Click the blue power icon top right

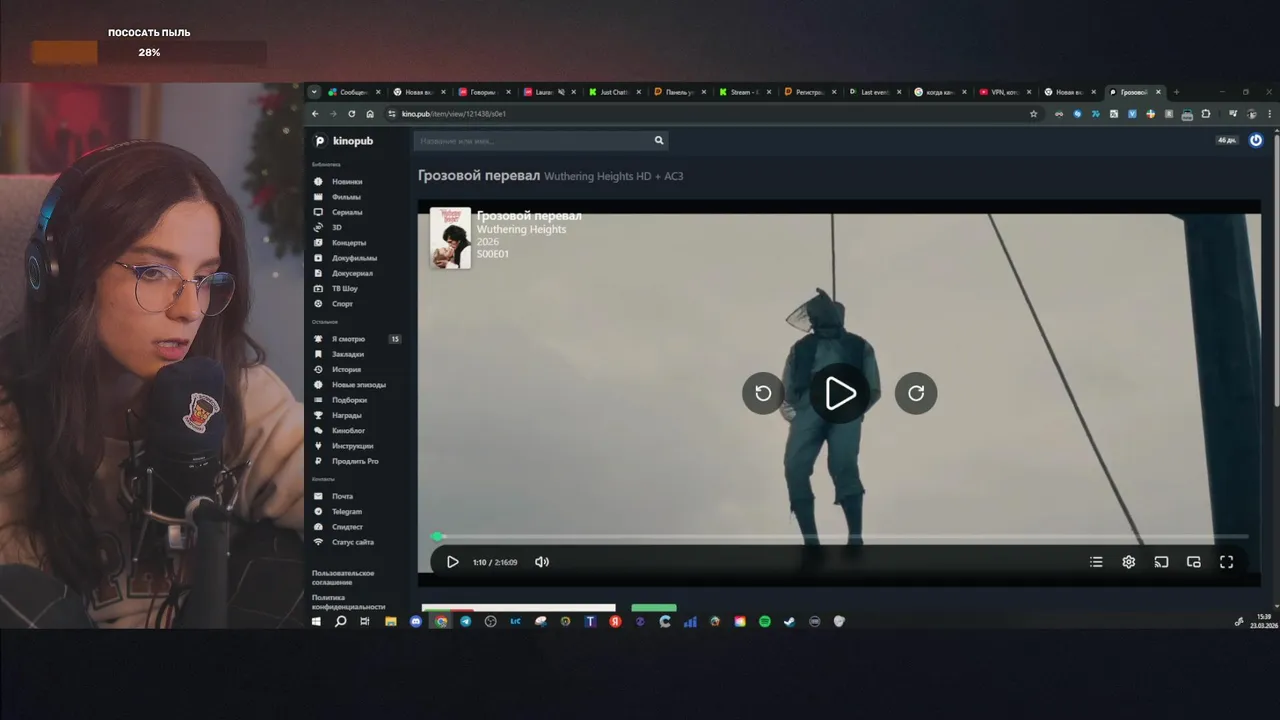pos(1256,140)
